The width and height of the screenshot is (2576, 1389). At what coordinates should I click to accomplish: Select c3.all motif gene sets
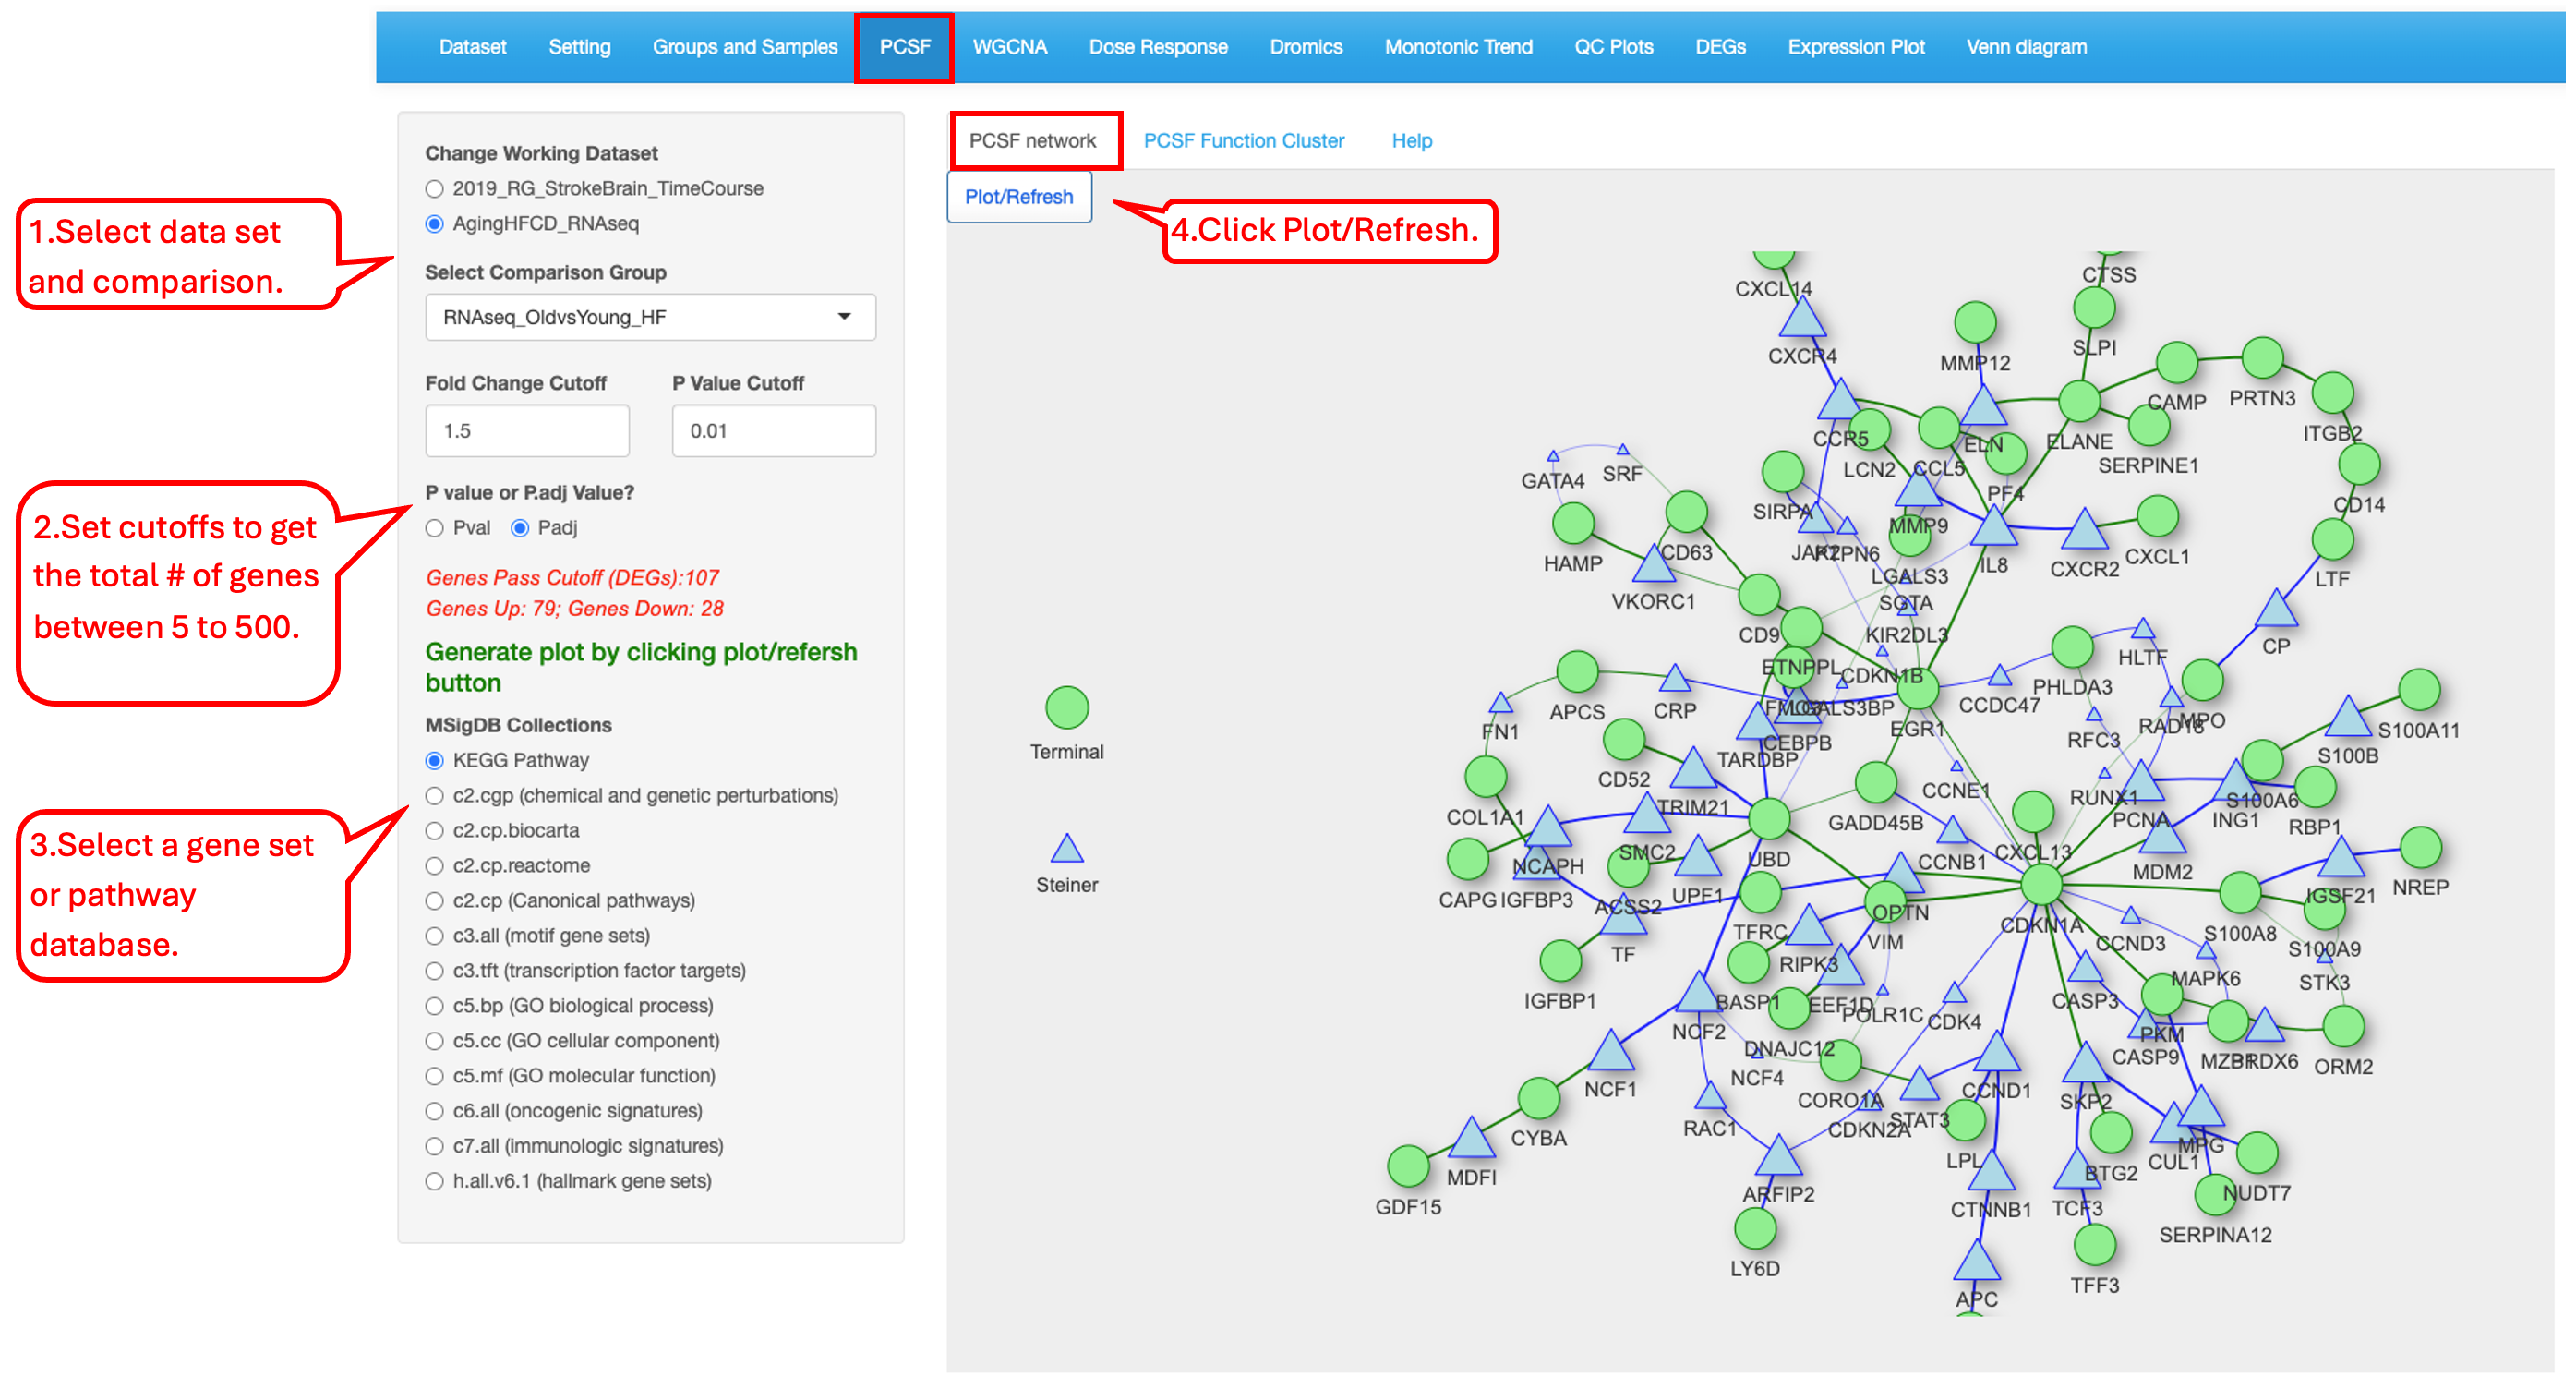point(434,936)
